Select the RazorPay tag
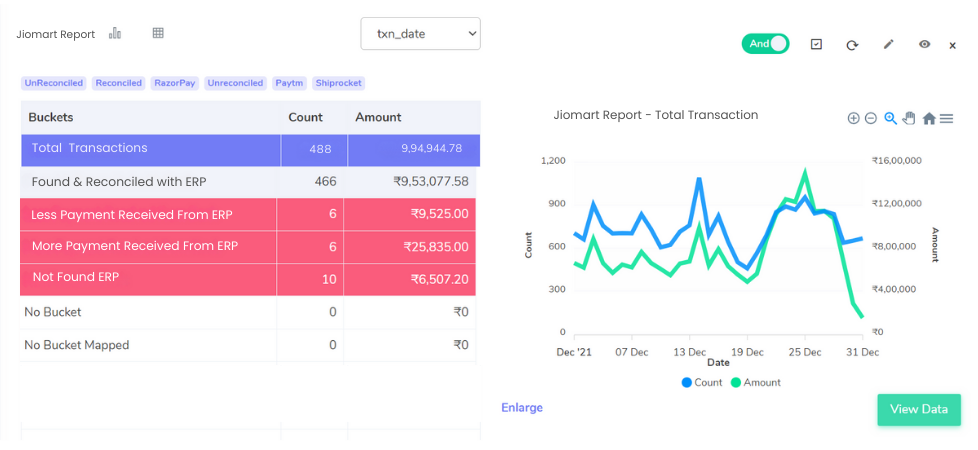The image size is (978, 450). click(x=175, y=83)
